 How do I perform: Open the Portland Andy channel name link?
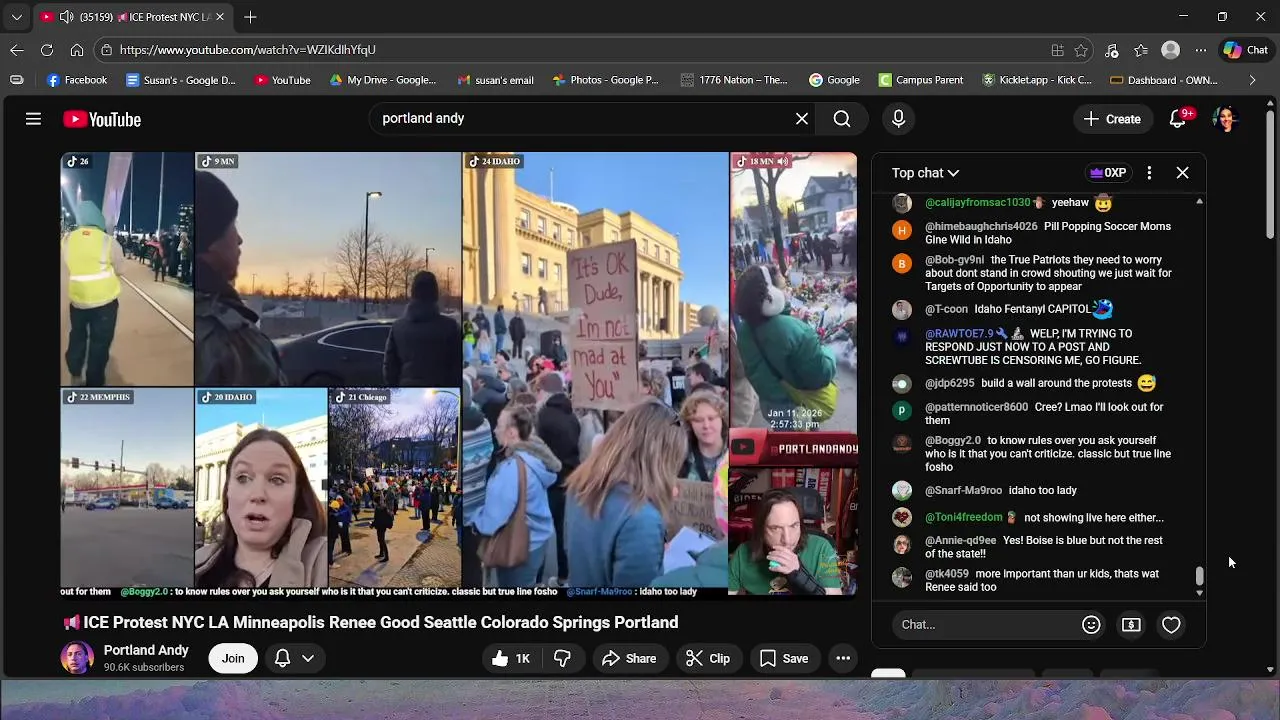click(x=146, y=650)
